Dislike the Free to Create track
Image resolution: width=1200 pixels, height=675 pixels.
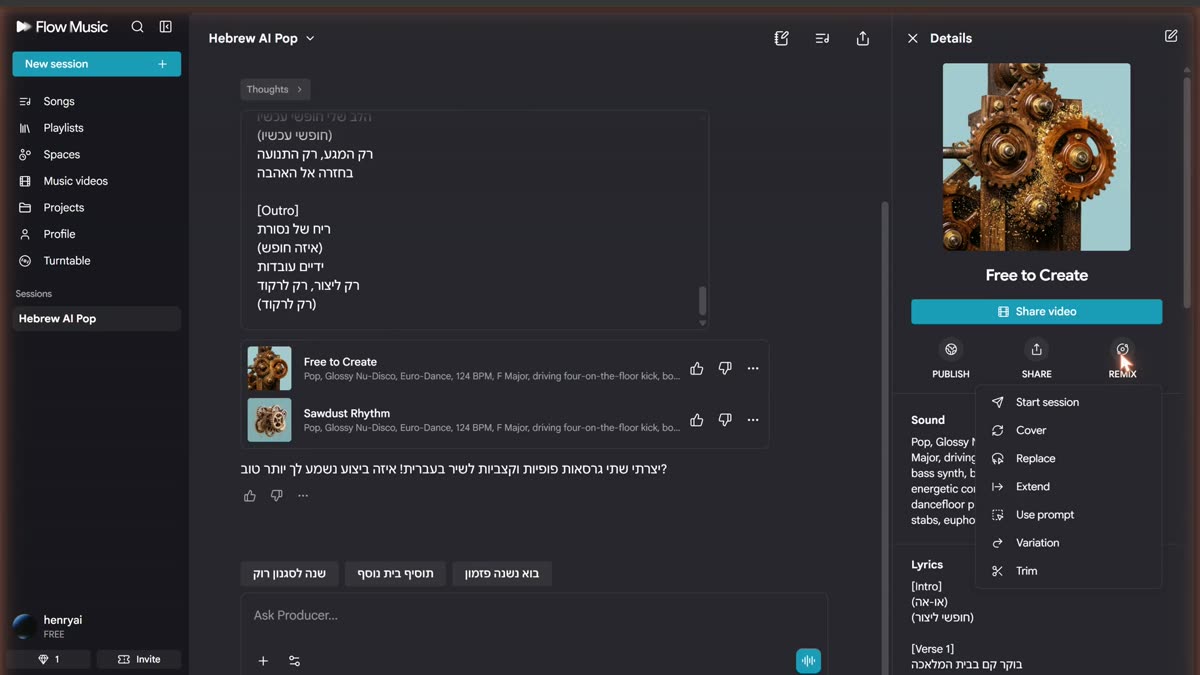click(725, 369)
